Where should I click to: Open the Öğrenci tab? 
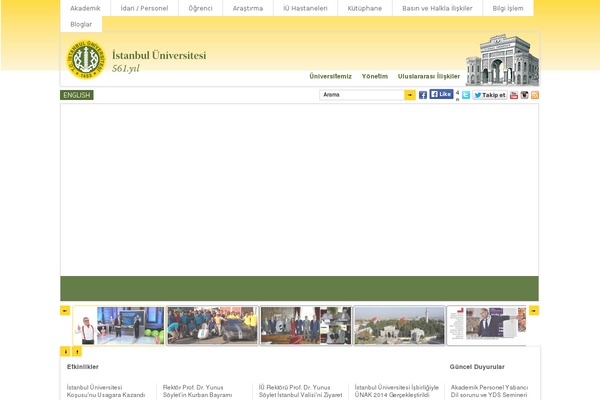201,8
